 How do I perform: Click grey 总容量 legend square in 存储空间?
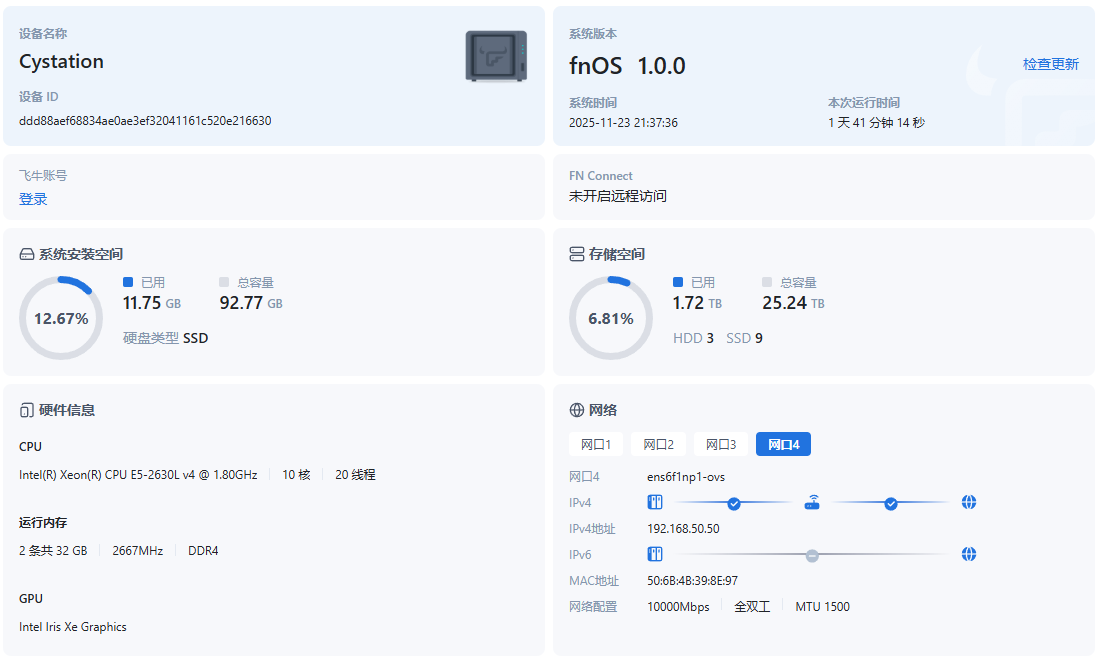(x=767, y=283)
